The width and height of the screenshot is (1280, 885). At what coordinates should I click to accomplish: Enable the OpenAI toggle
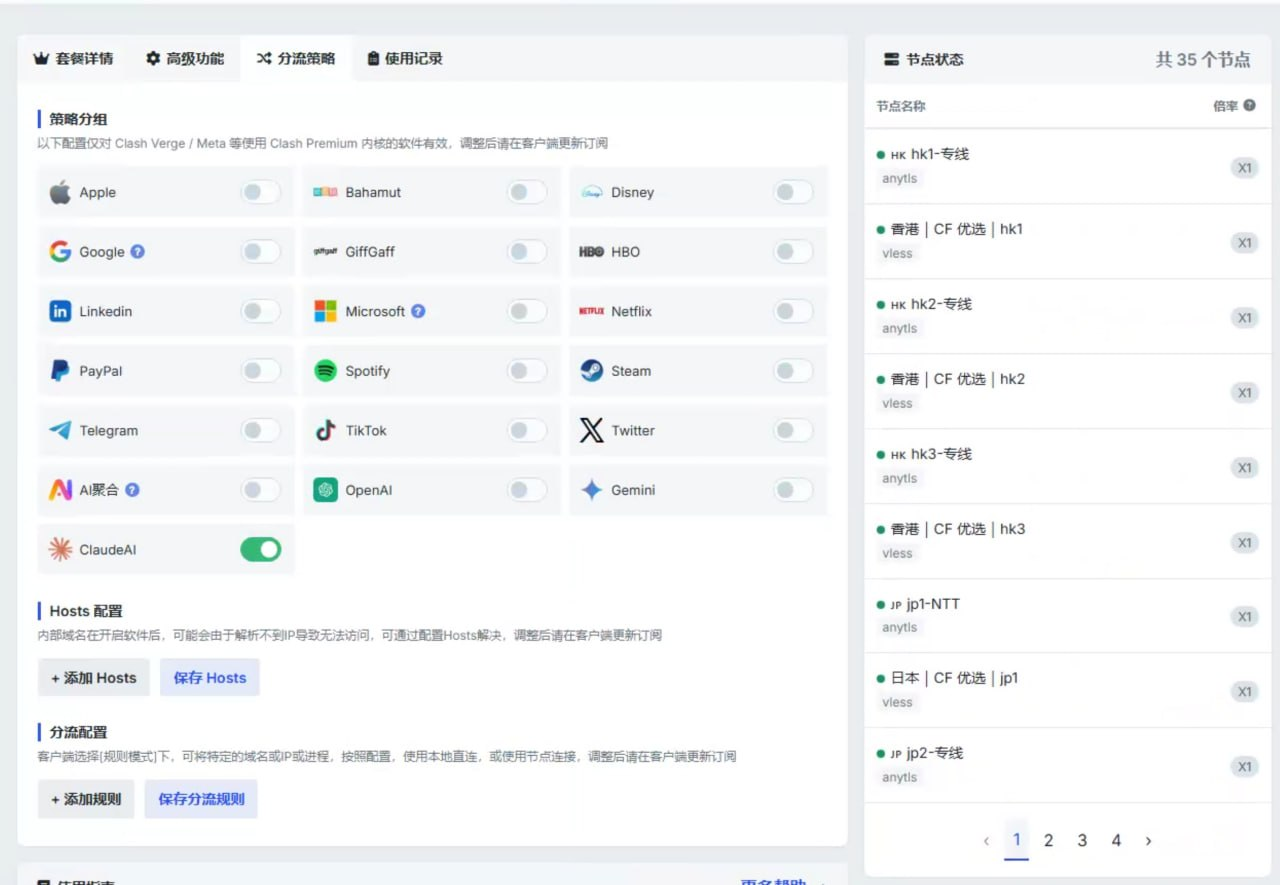click(x=527, y=490)
